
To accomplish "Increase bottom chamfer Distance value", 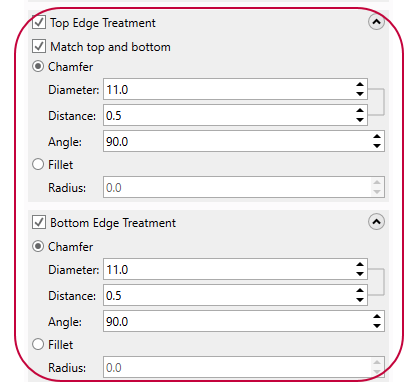I will 360,291.
